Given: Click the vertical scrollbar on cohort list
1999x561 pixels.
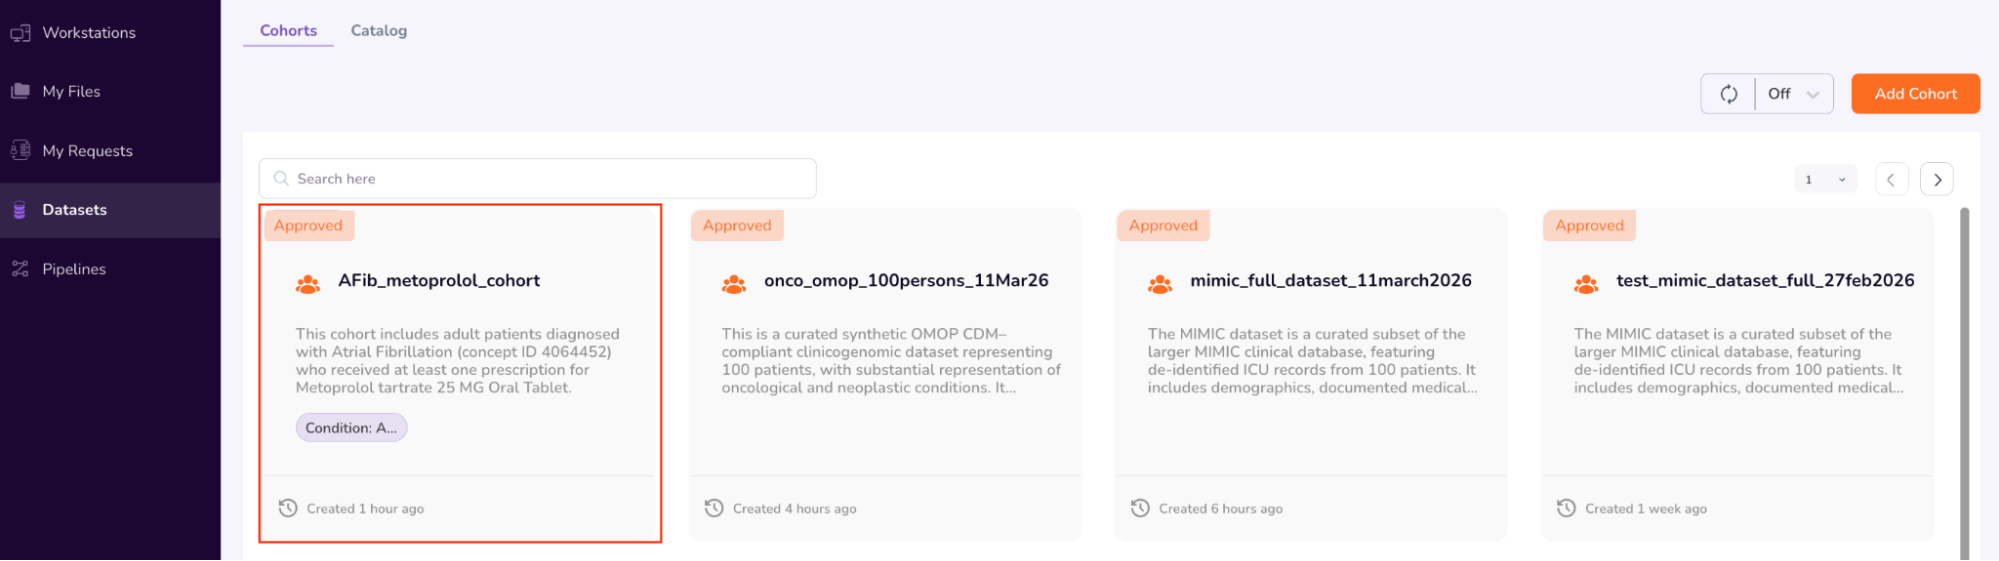Looking at the screenshot, I should [1964, 380].
